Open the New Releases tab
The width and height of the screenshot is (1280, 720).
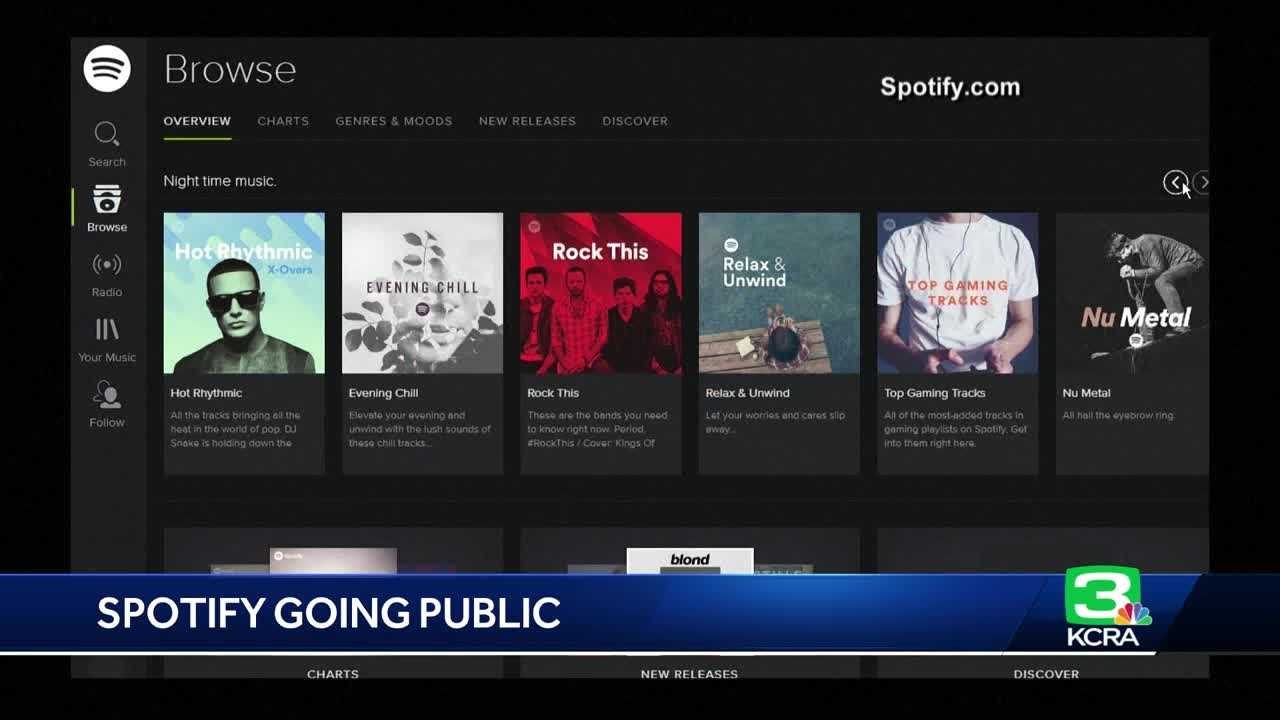coord(527,121)
